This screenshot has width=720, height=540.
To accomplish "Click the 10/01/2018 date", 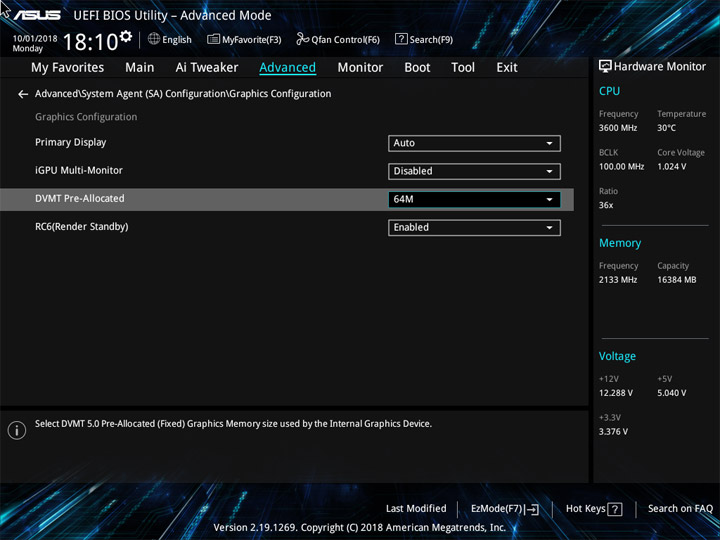I will [x=35, y=39].
